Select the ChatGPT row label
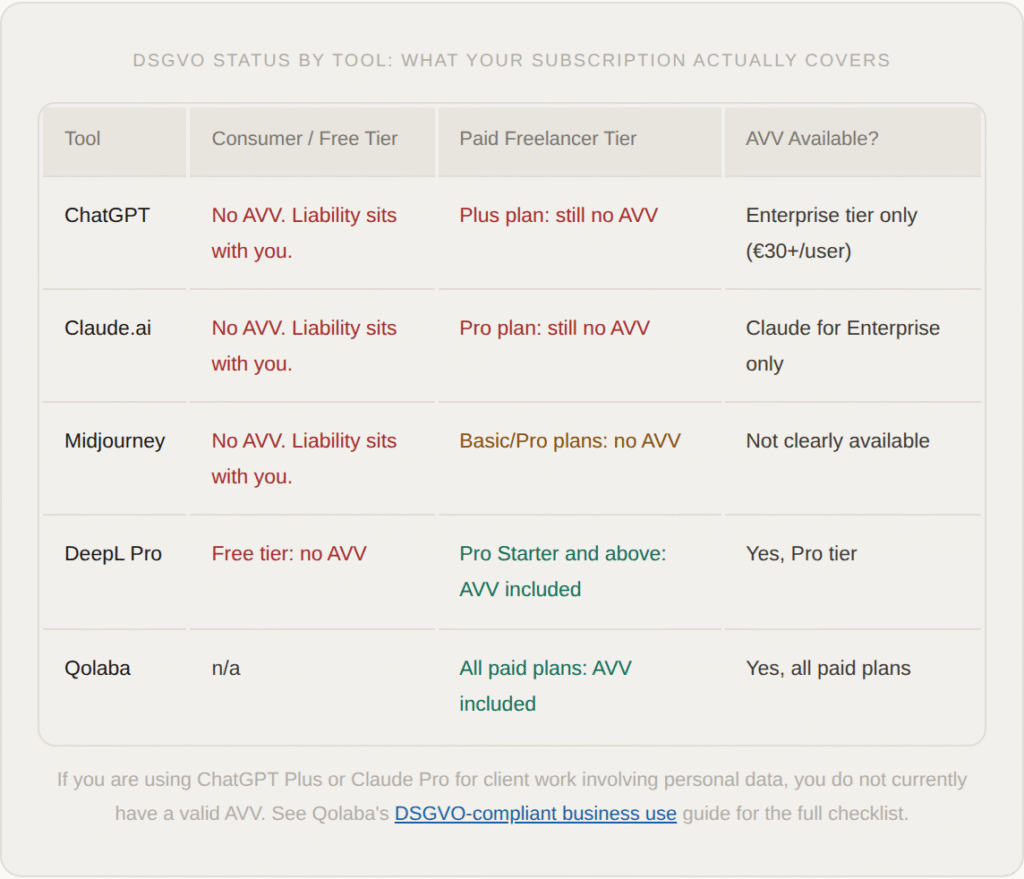The width and height of the screenshot is (1024, 879). tap(107, 215)
